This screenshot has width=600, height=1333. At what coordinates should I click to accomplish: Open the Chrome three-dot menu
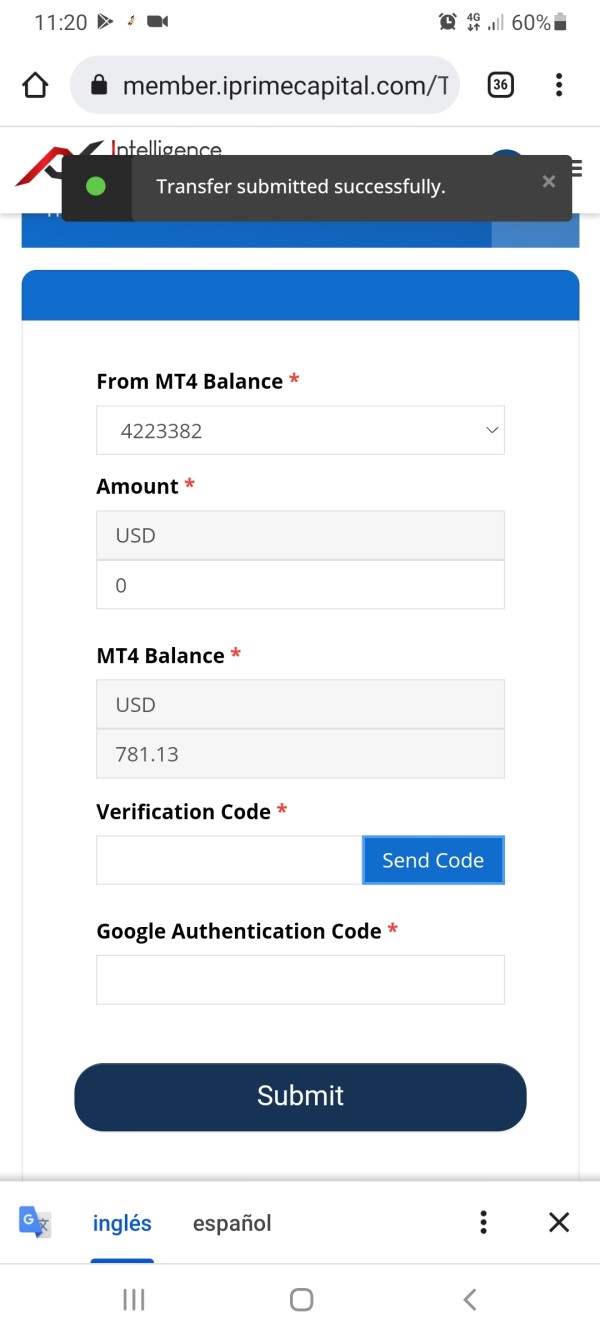559,86
